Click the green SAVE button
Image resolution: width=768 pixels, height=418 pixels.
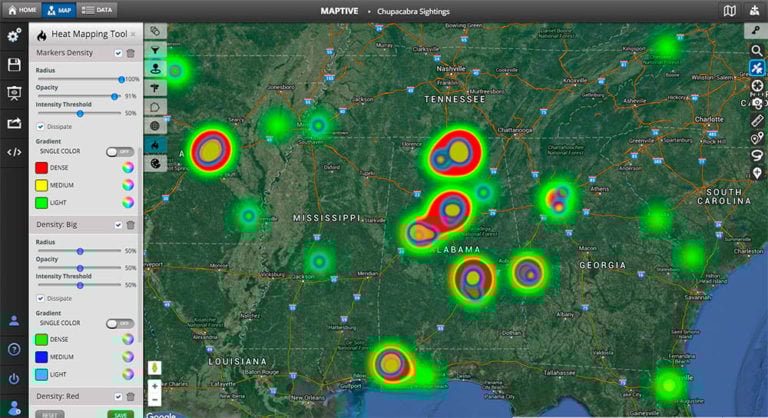pos(119,413)
